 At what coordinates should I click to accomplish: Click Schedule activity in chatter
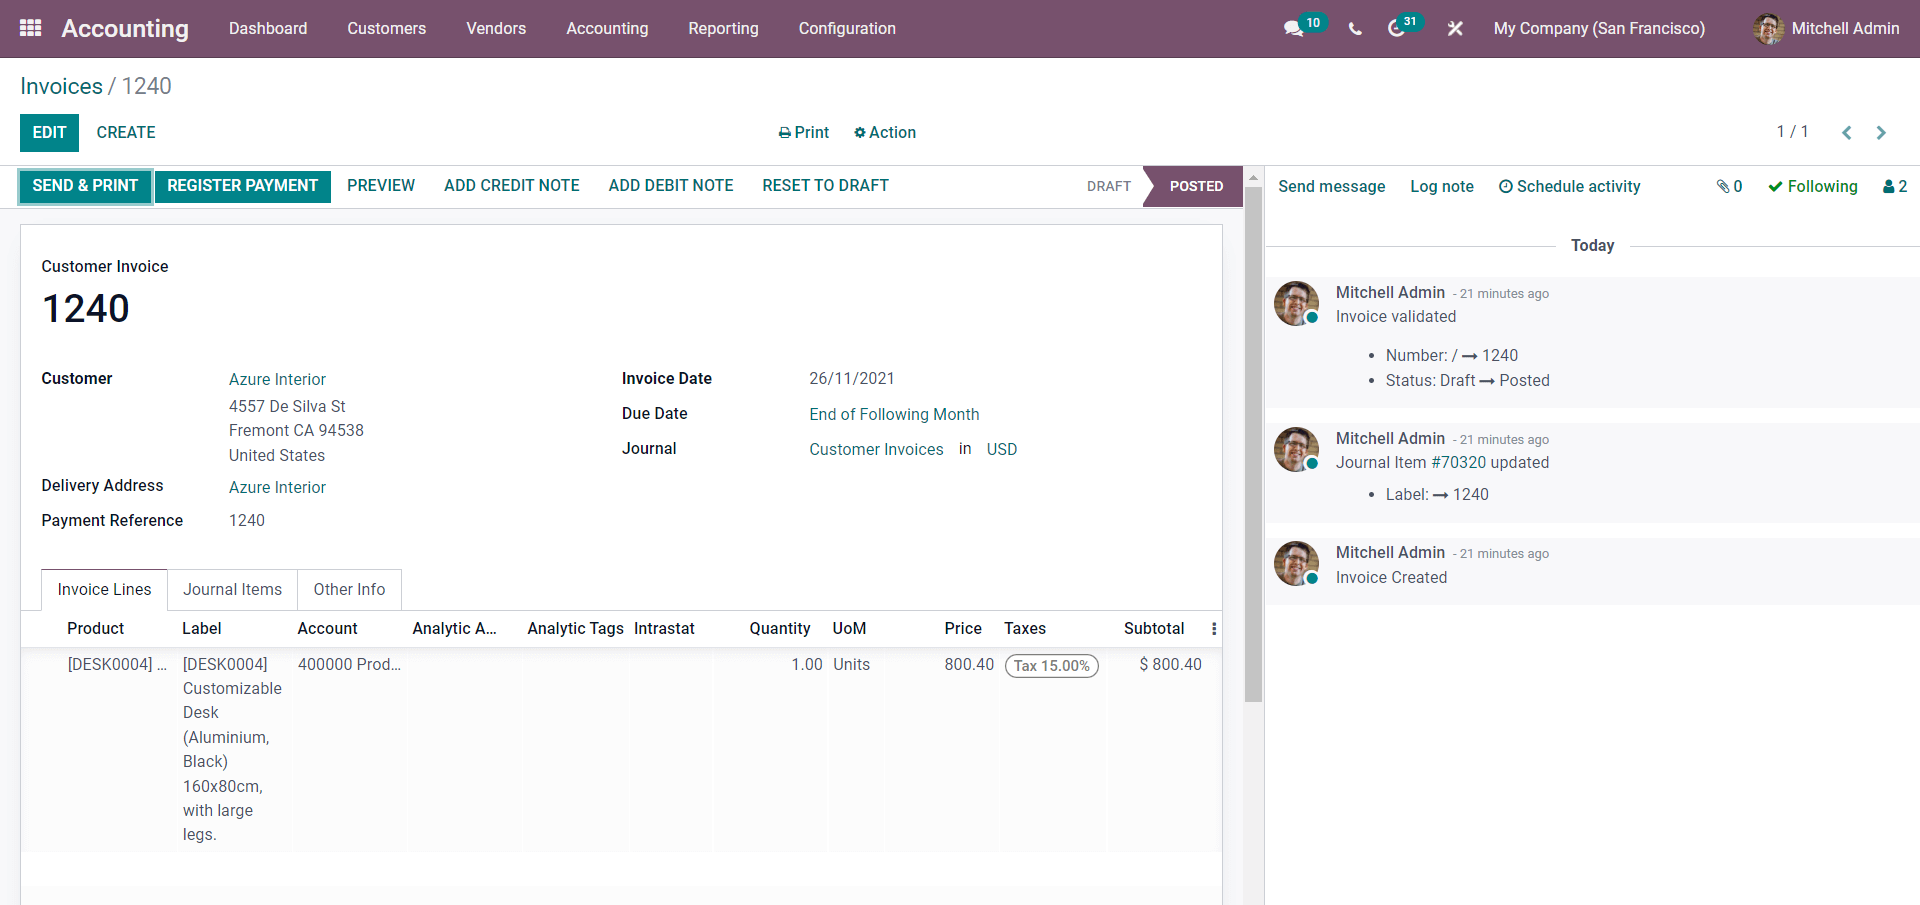coord(1569,187)
